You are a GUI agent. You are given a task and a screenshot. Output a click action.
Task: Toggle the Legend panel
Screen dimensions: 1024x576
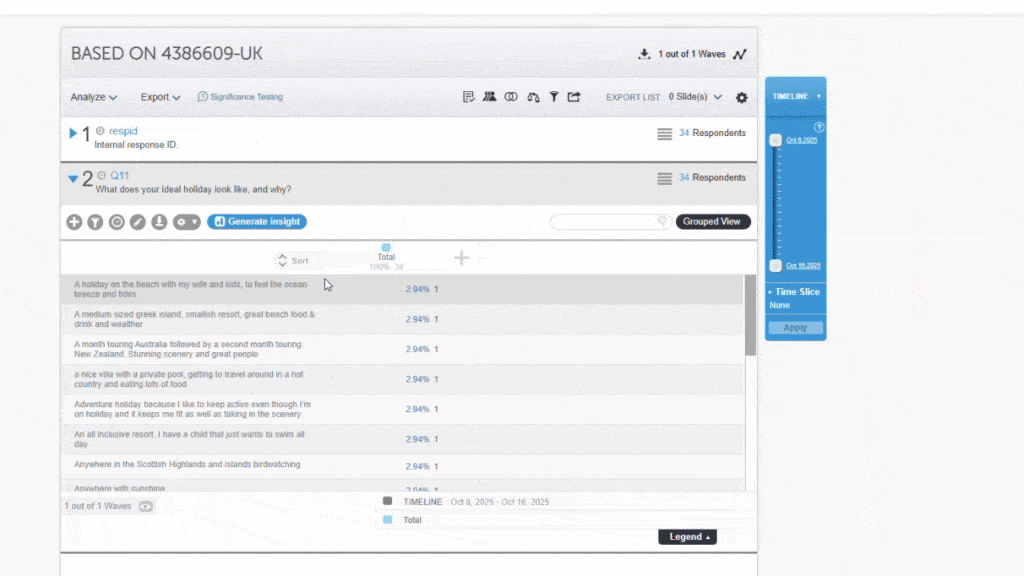[x=687, y=537]
